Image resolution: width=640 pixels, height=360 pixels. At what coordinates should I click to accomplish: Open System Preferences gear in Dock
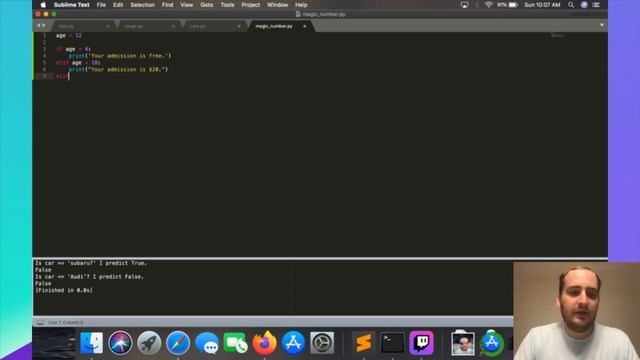click(322, 342)
